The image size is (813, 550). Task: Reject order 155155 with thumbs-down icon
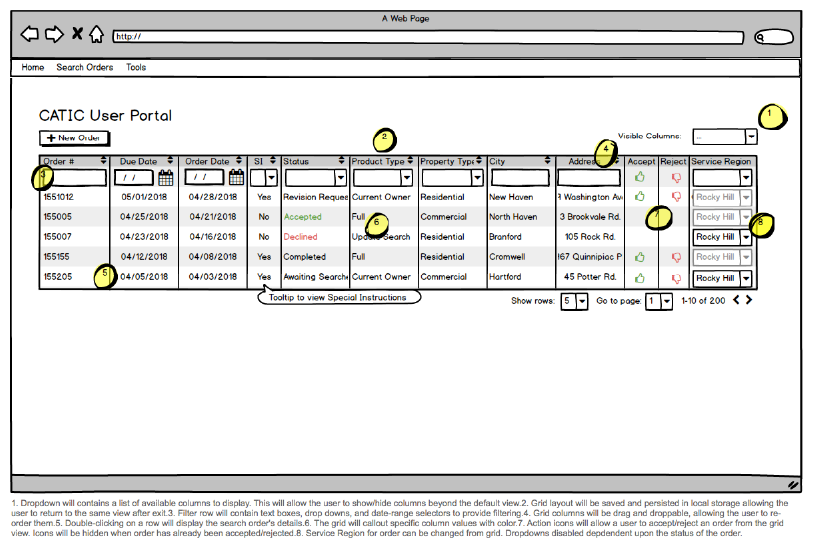(676, 258)
